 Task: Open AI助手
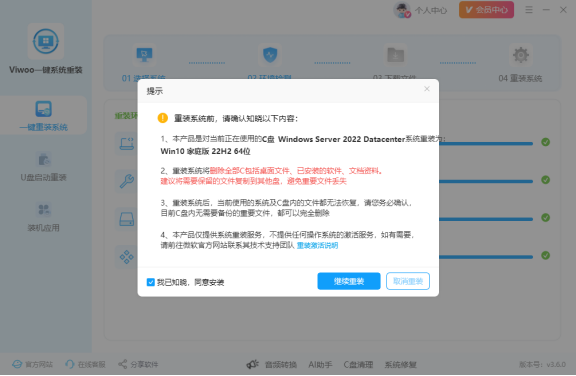[320, 365]
